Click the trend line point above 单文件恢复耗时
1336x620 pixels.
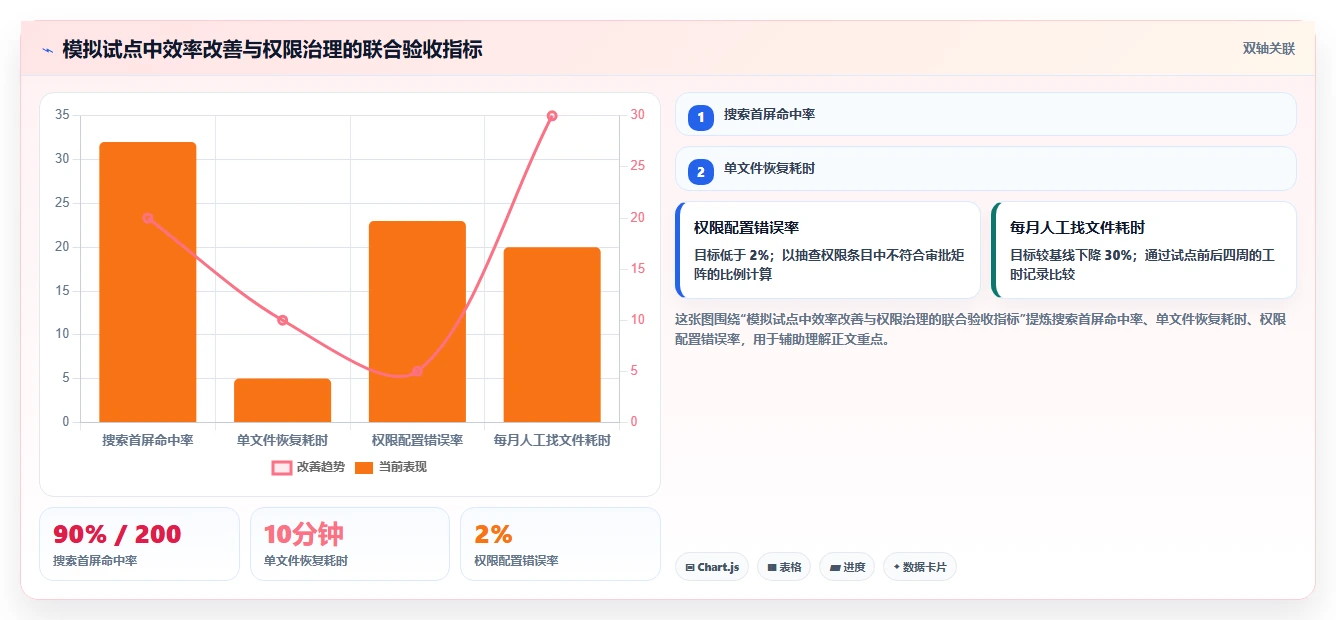(283, 320)
